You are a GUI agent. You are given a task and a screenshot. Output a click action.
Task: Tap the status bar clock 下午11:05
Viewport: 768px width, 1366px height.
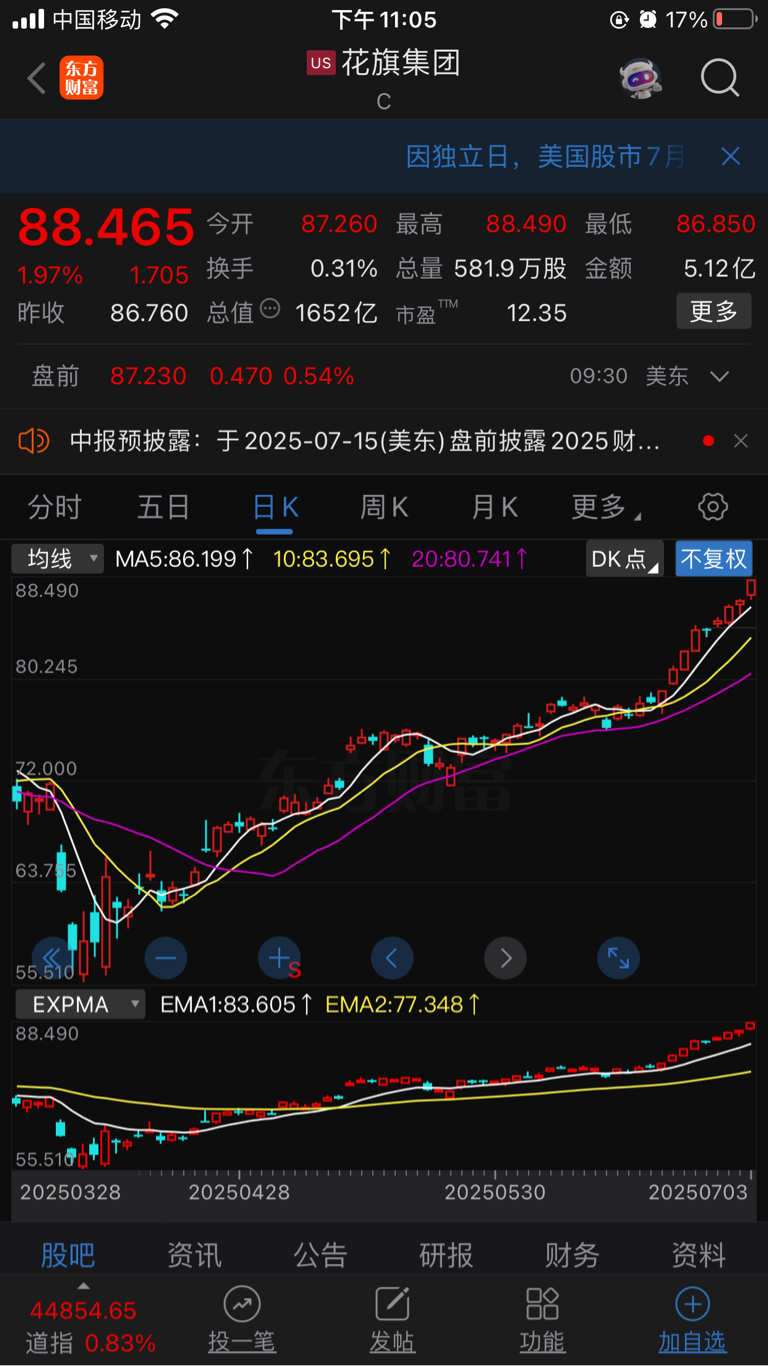click(384, 19)
